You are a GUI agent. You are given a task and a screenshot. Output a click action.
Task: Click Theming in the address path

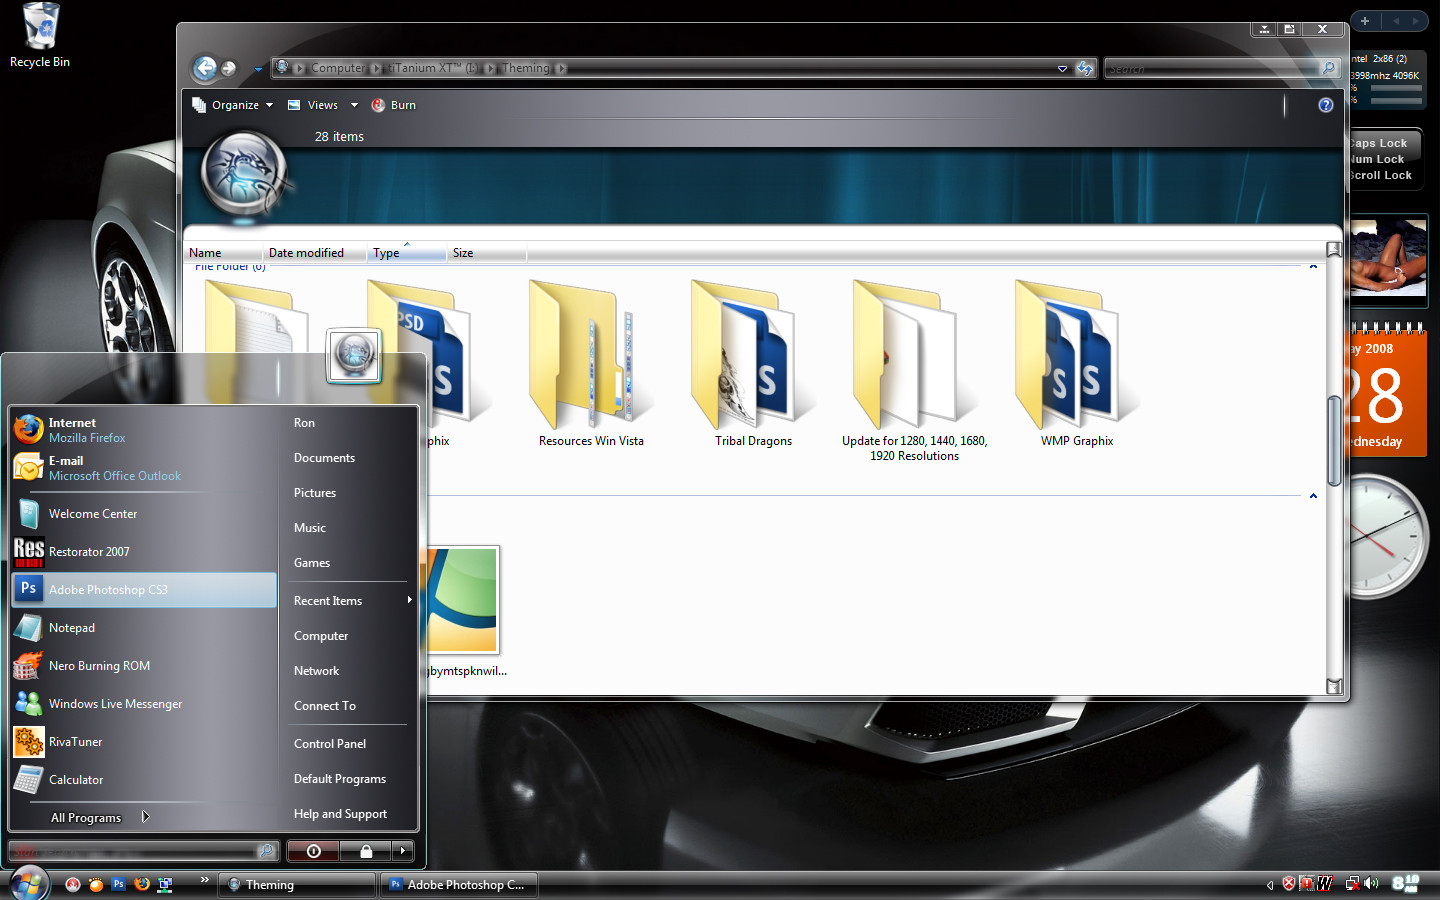click(x=525, y=68)
